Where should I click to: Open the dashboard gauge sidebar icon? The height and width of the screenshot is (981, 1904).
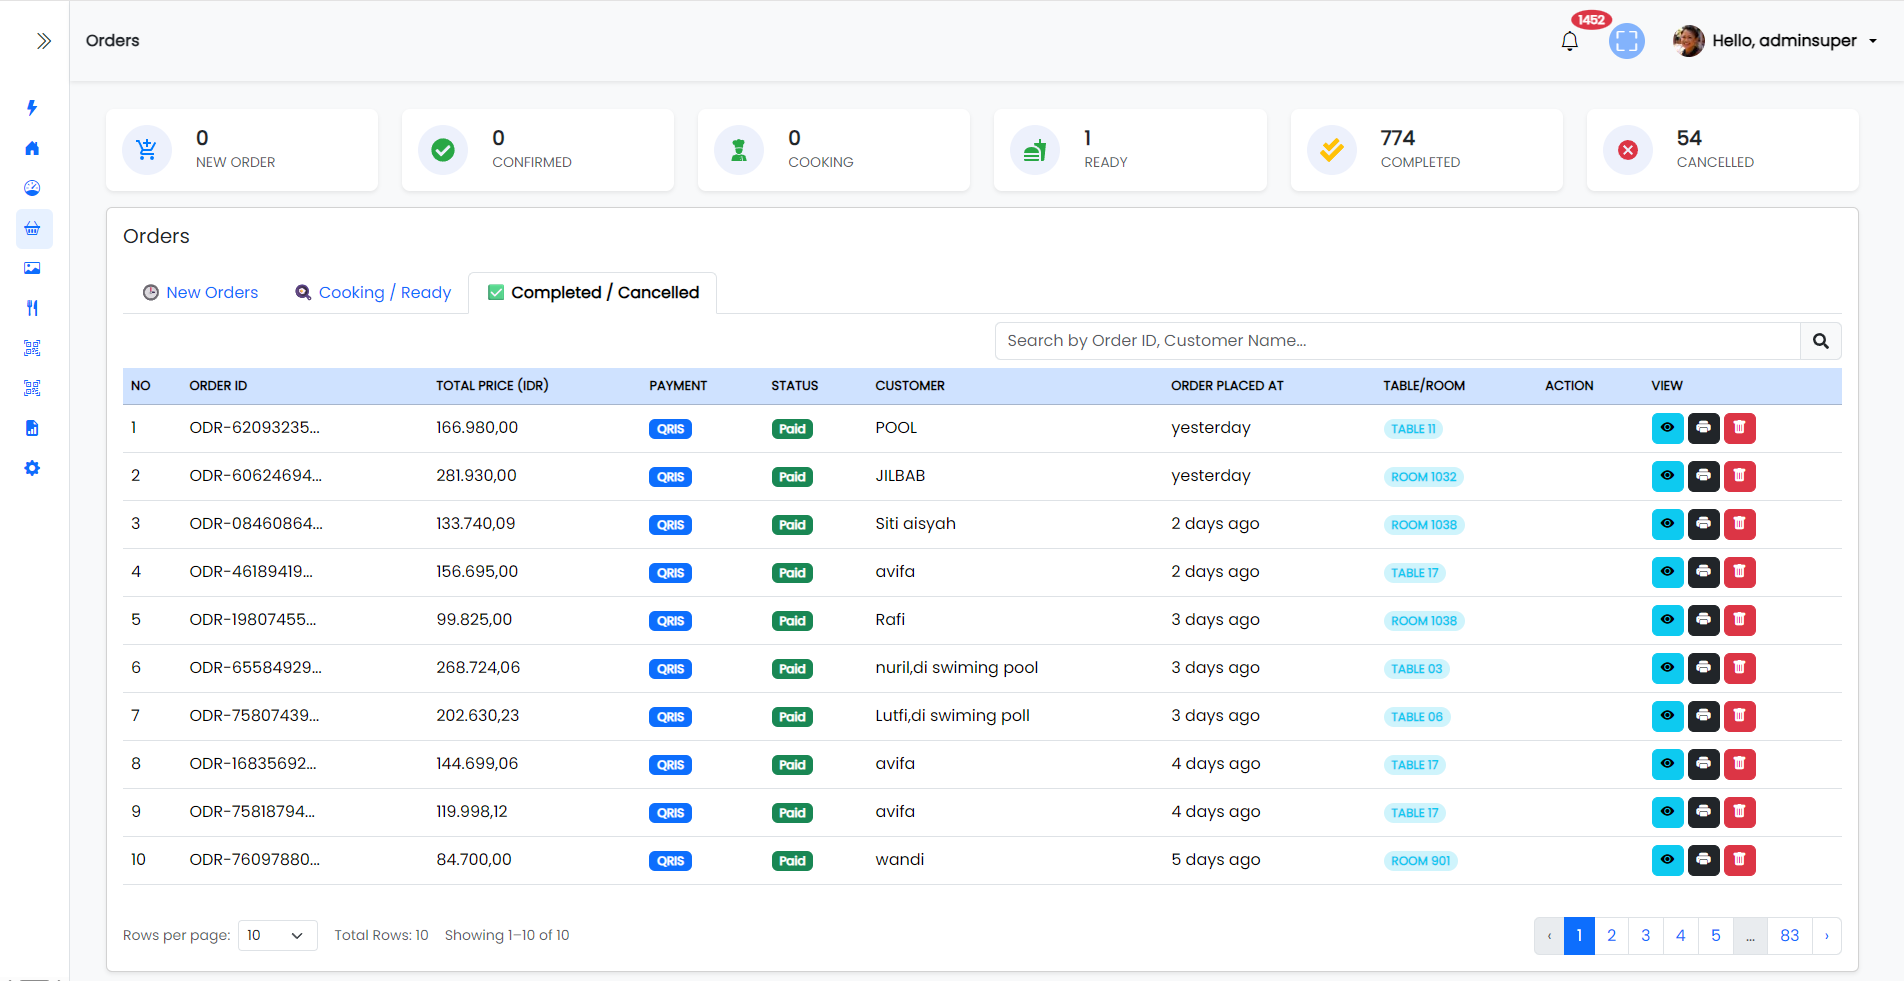coord(32,188)
